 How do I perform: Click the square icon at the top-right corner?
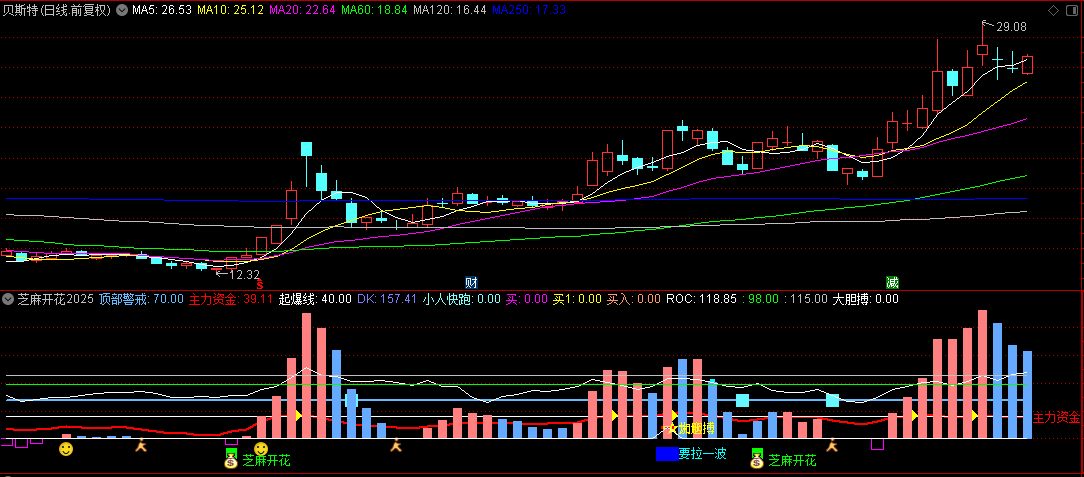coord(1074,10)
